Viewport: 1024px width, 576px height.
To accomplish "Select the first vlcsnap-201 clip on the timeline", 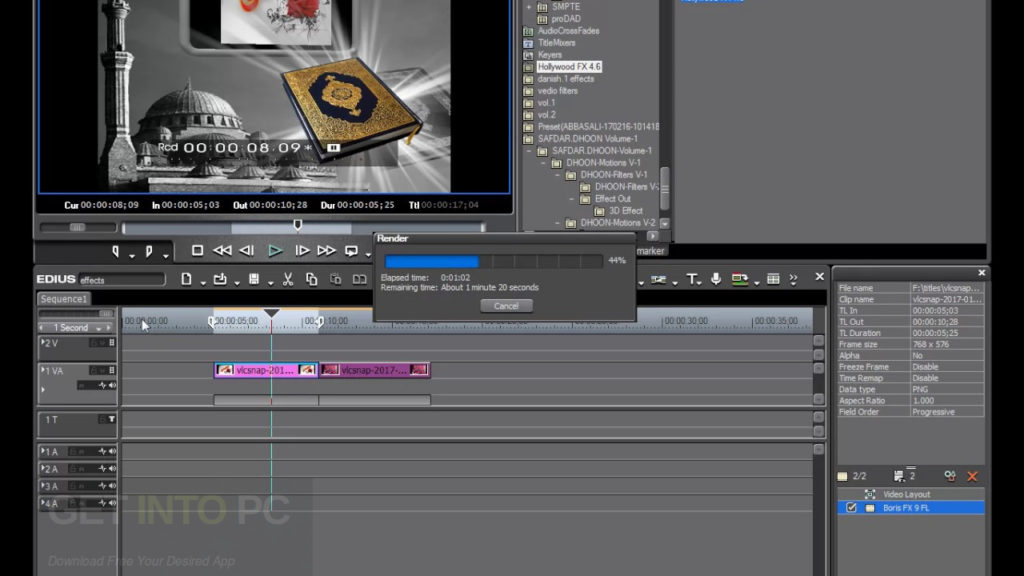I will (266, 370).
